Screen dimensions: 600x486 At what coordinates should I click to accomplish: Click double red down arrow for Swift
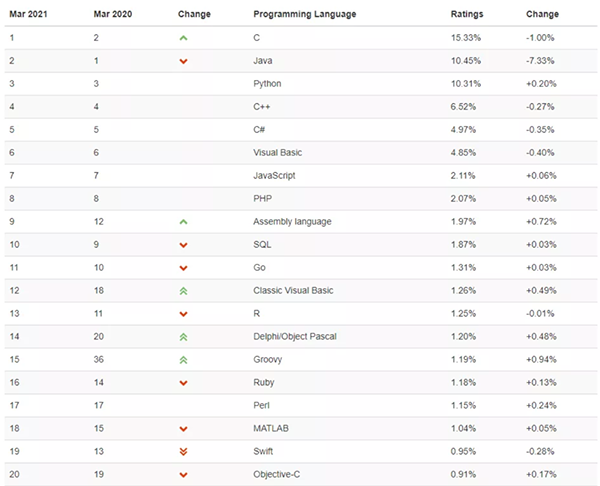(x=183, y=452)
